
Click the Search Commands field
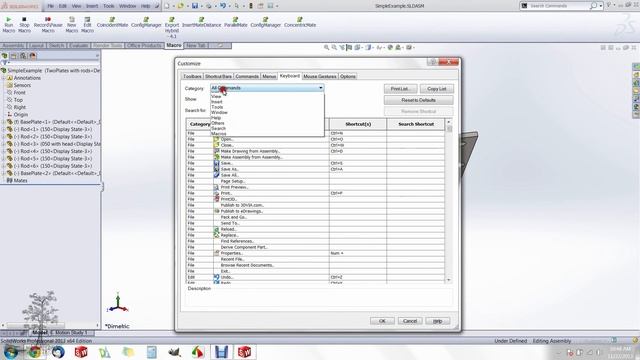pos(559,6)
